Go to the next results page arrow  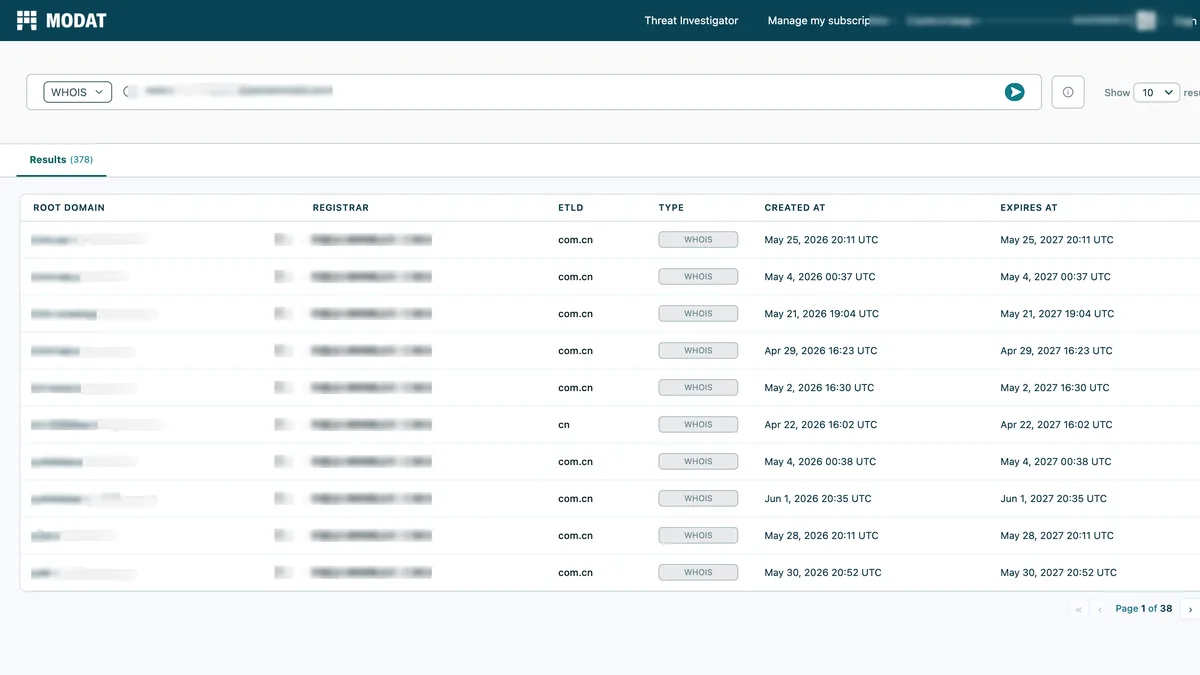tap(1190, 609)
